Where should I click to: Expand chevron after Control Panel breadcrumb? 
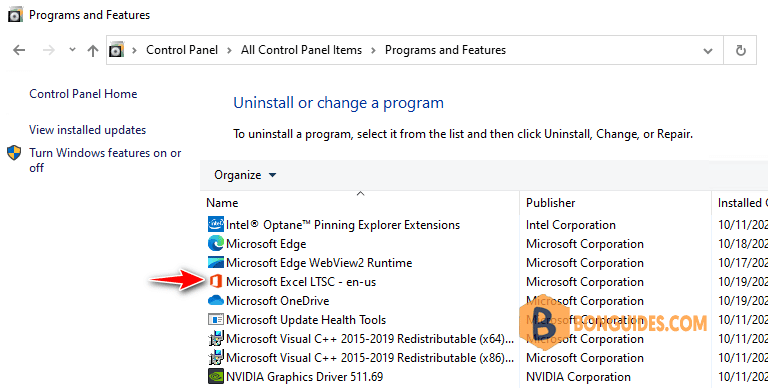pyautogui.click(x=229, y=50)
